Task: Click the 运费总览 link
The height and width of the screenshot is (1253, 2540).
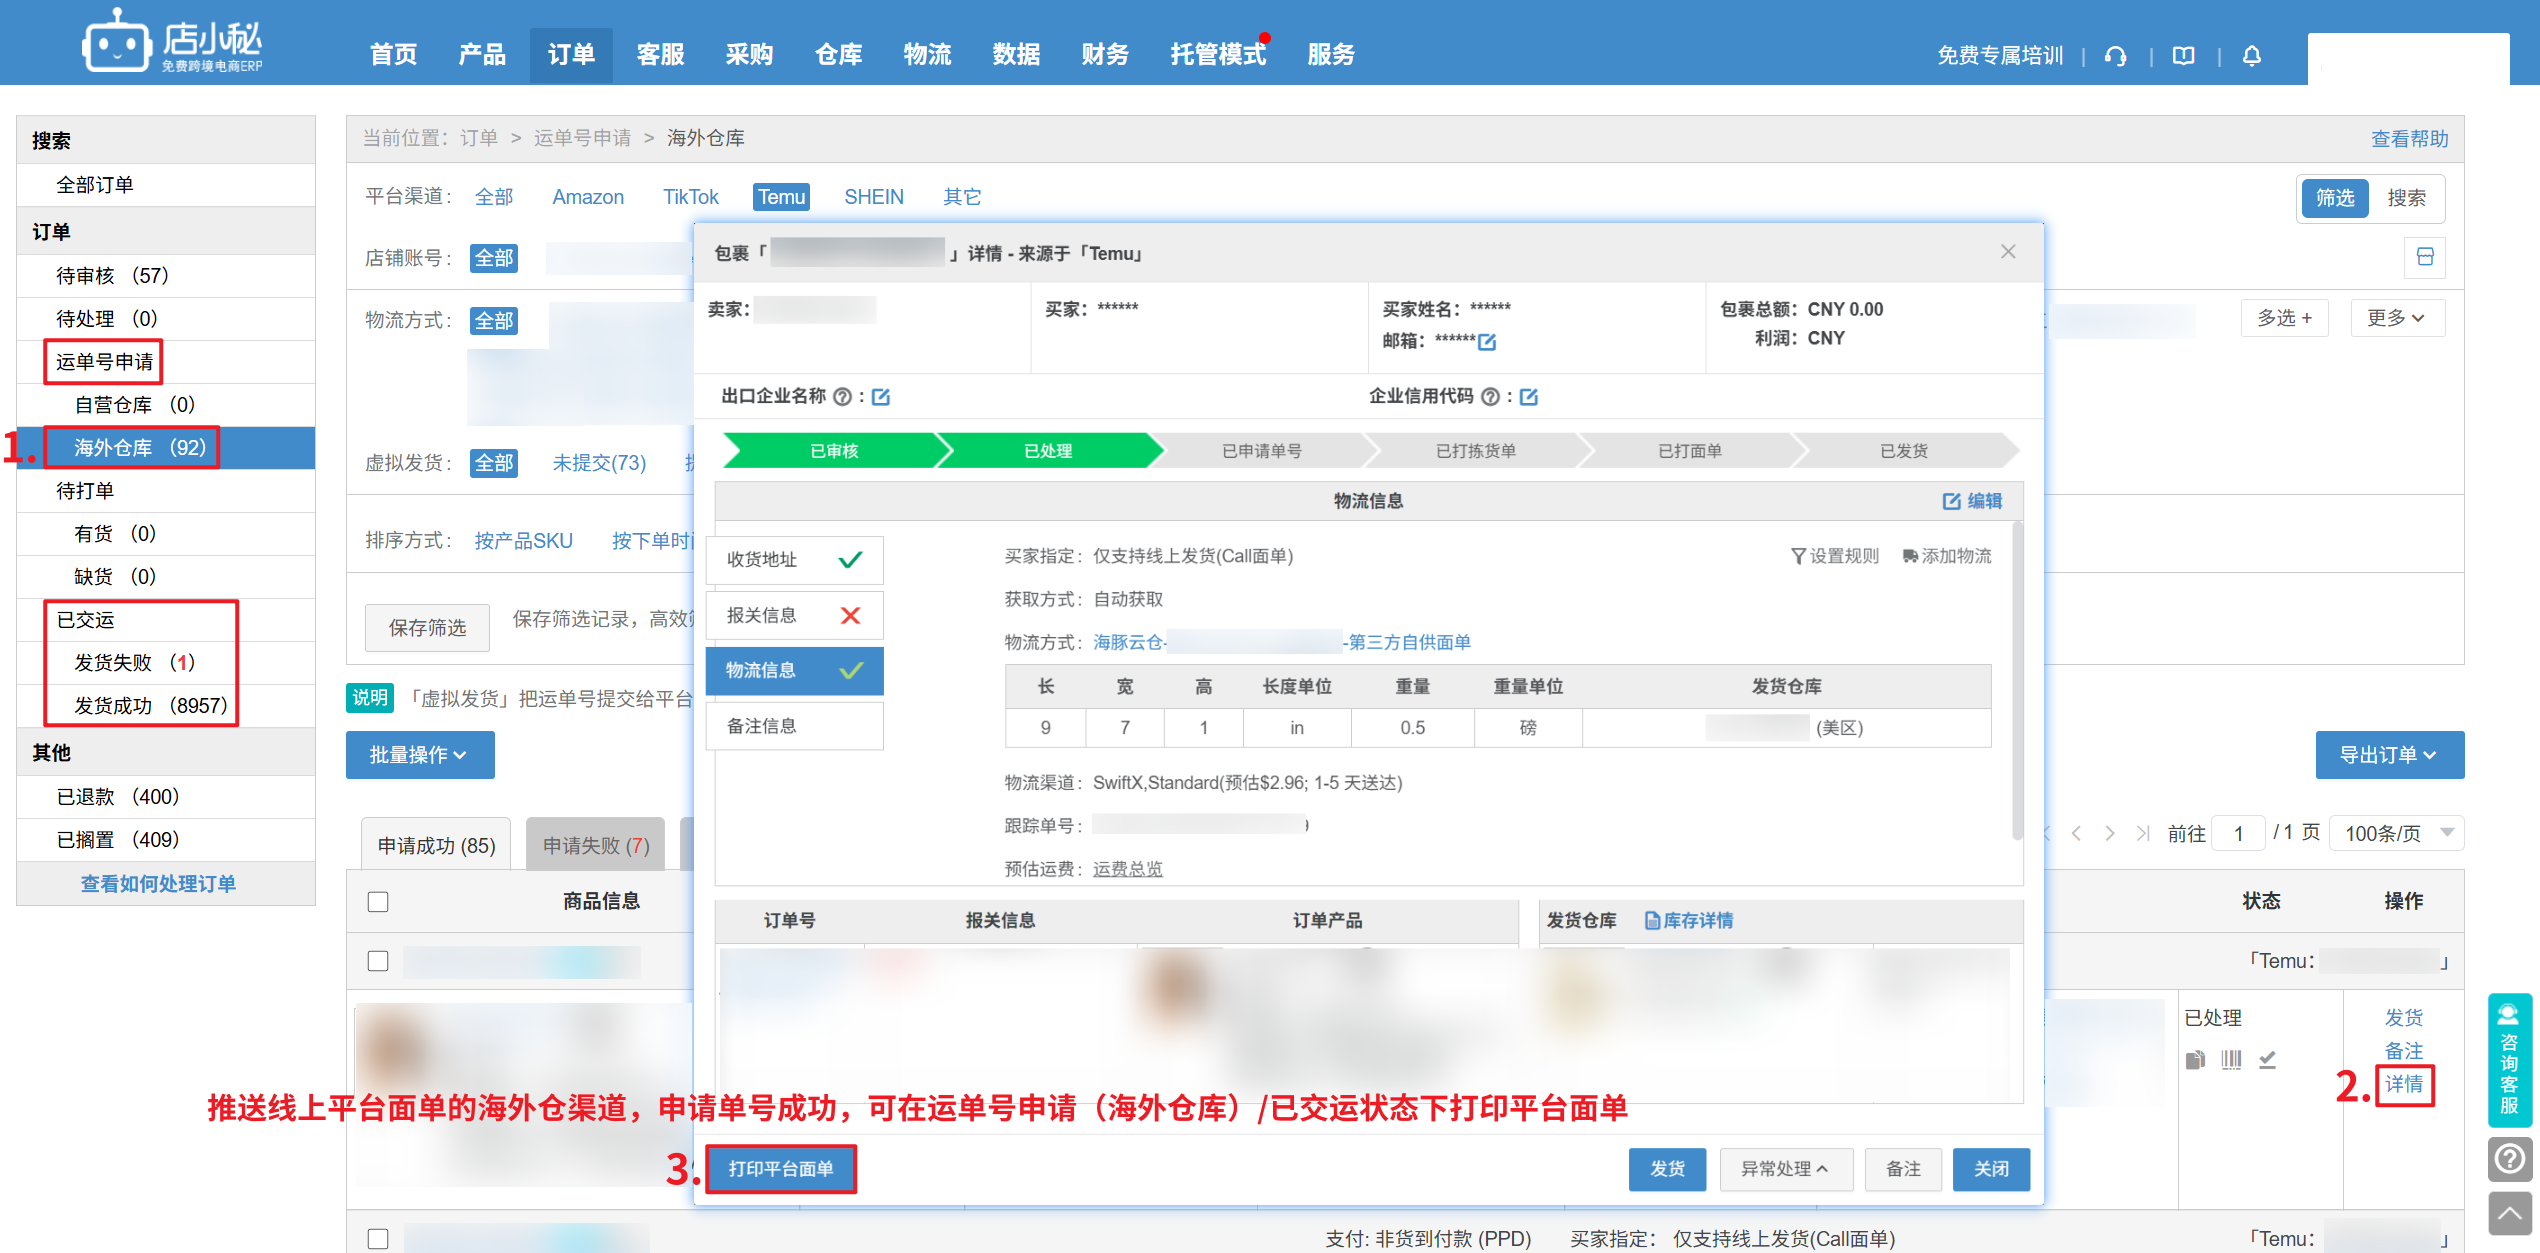Action: [1127, 869]
